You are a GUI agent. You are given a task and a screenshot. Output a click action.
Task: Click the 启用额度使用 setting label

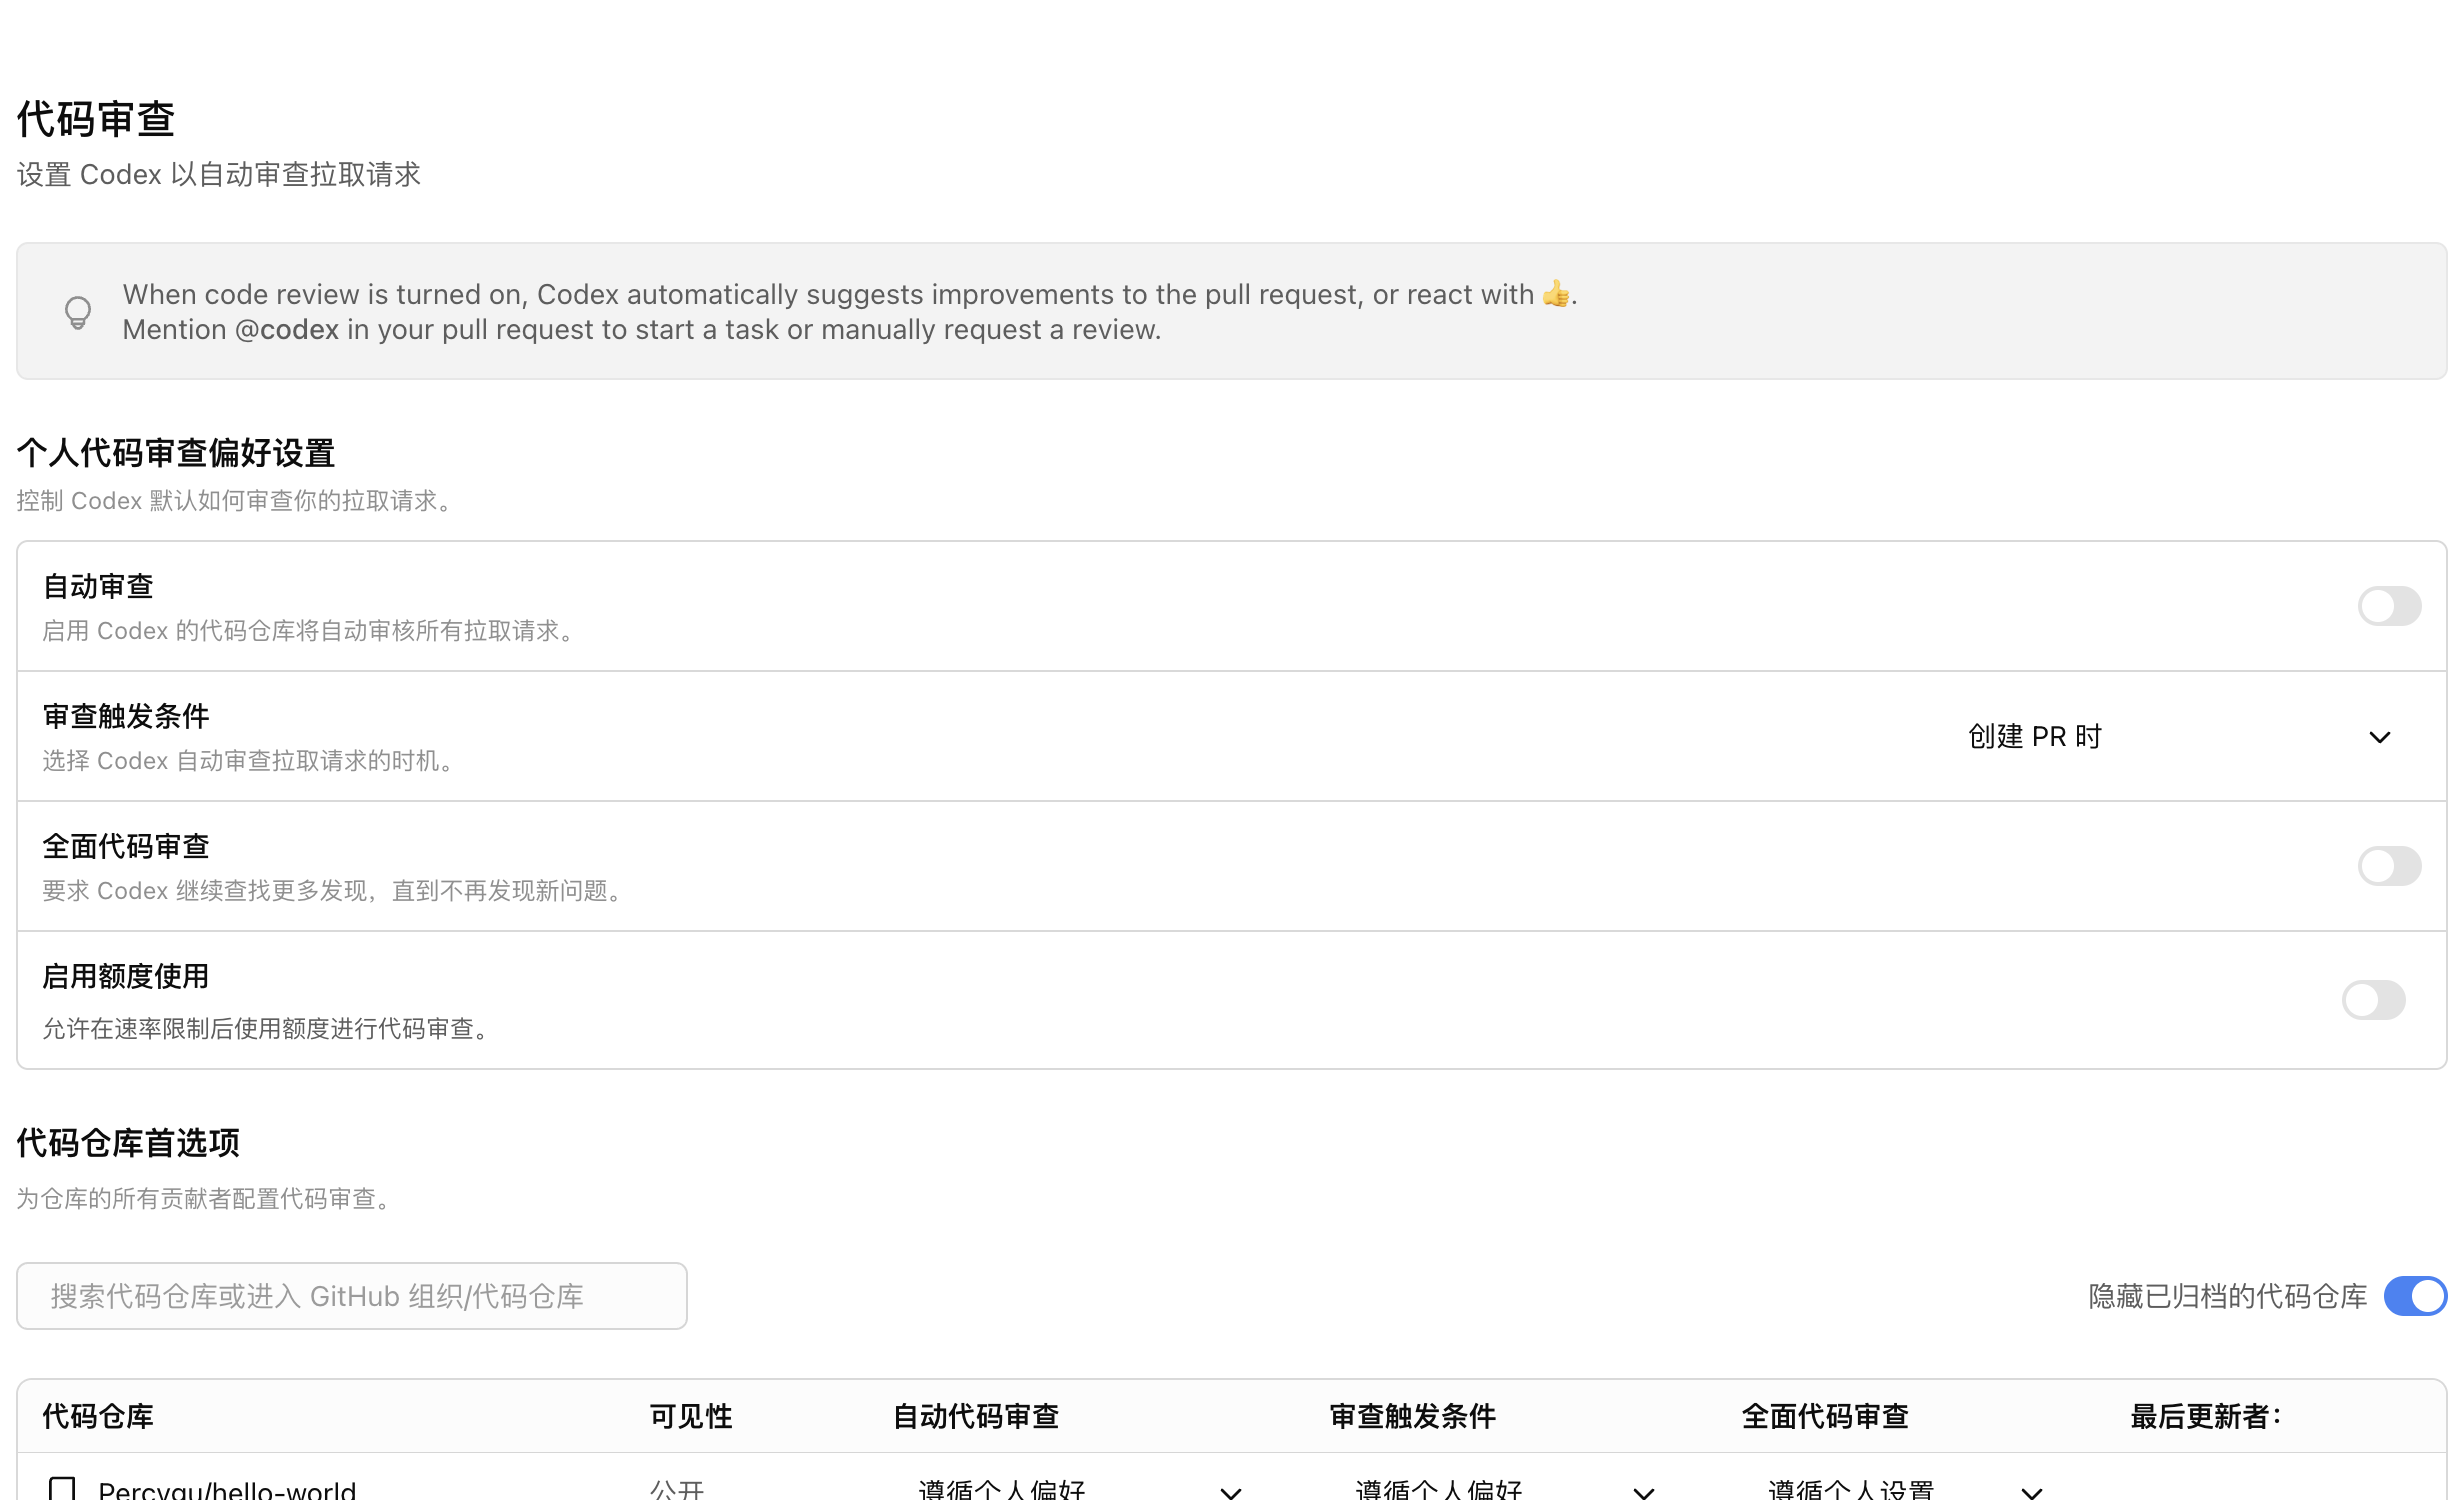click(126, 977)
